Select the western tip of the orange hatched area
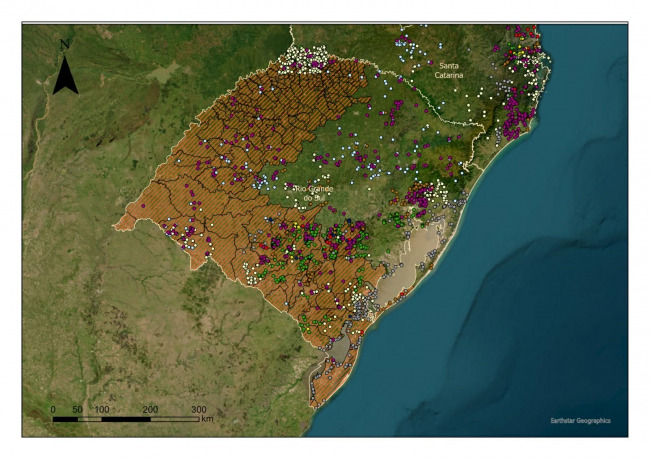This screenshot has width=650, height=459. click(x=120, y=222)
